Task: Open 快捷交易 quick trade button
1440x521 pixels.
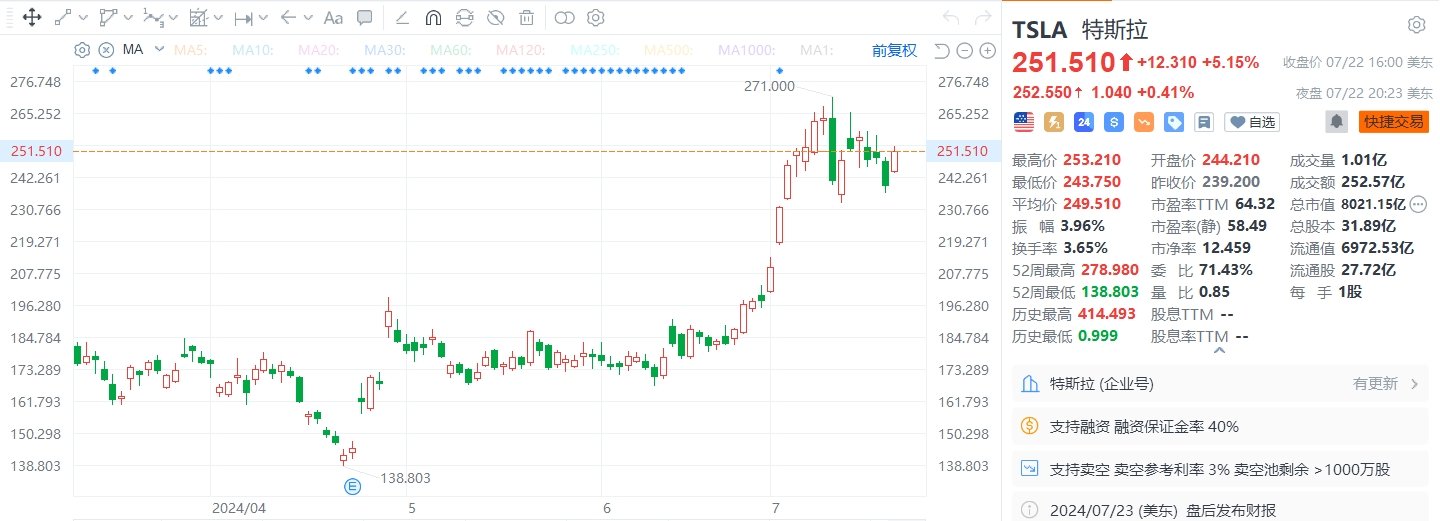Action: click(x=1394, y=122)
